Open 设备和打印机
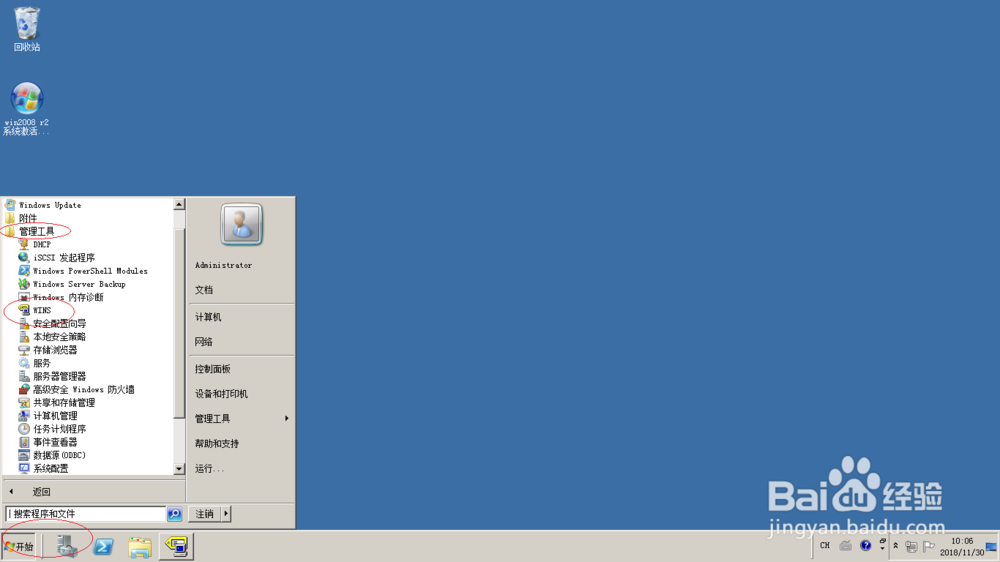The height and width of the screenshot is (562, 1000). pyautogui.click(x=221, y=394)
